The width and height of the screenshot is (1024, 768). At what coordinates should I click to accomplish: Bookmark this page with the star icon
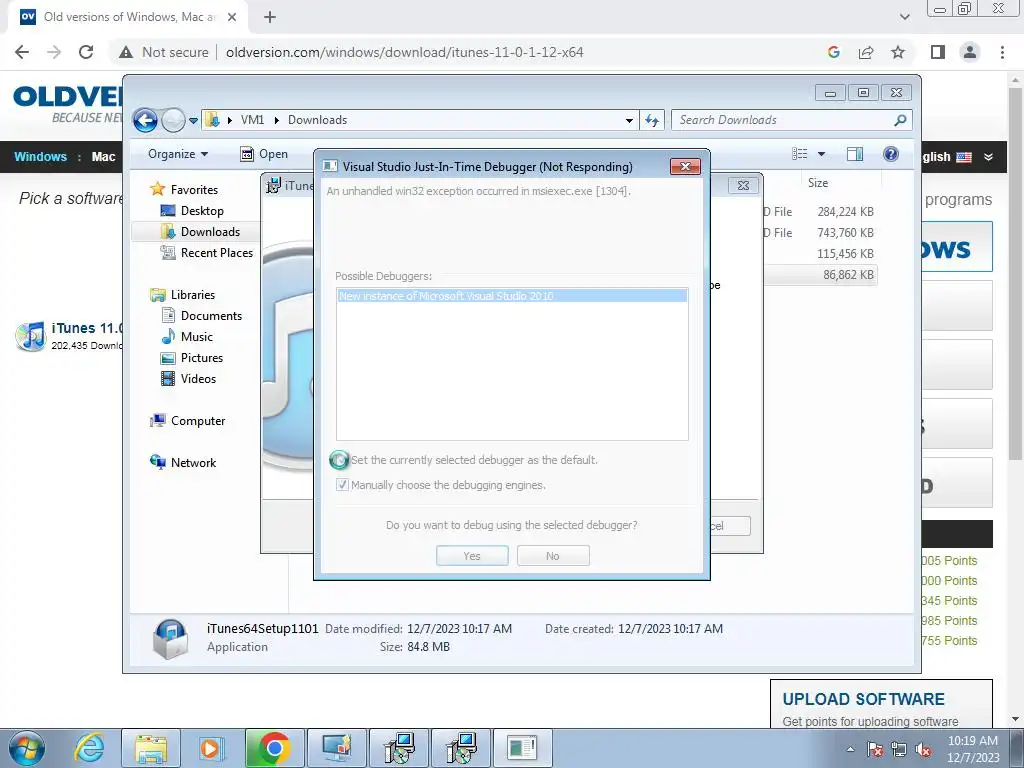click(898, 52)
